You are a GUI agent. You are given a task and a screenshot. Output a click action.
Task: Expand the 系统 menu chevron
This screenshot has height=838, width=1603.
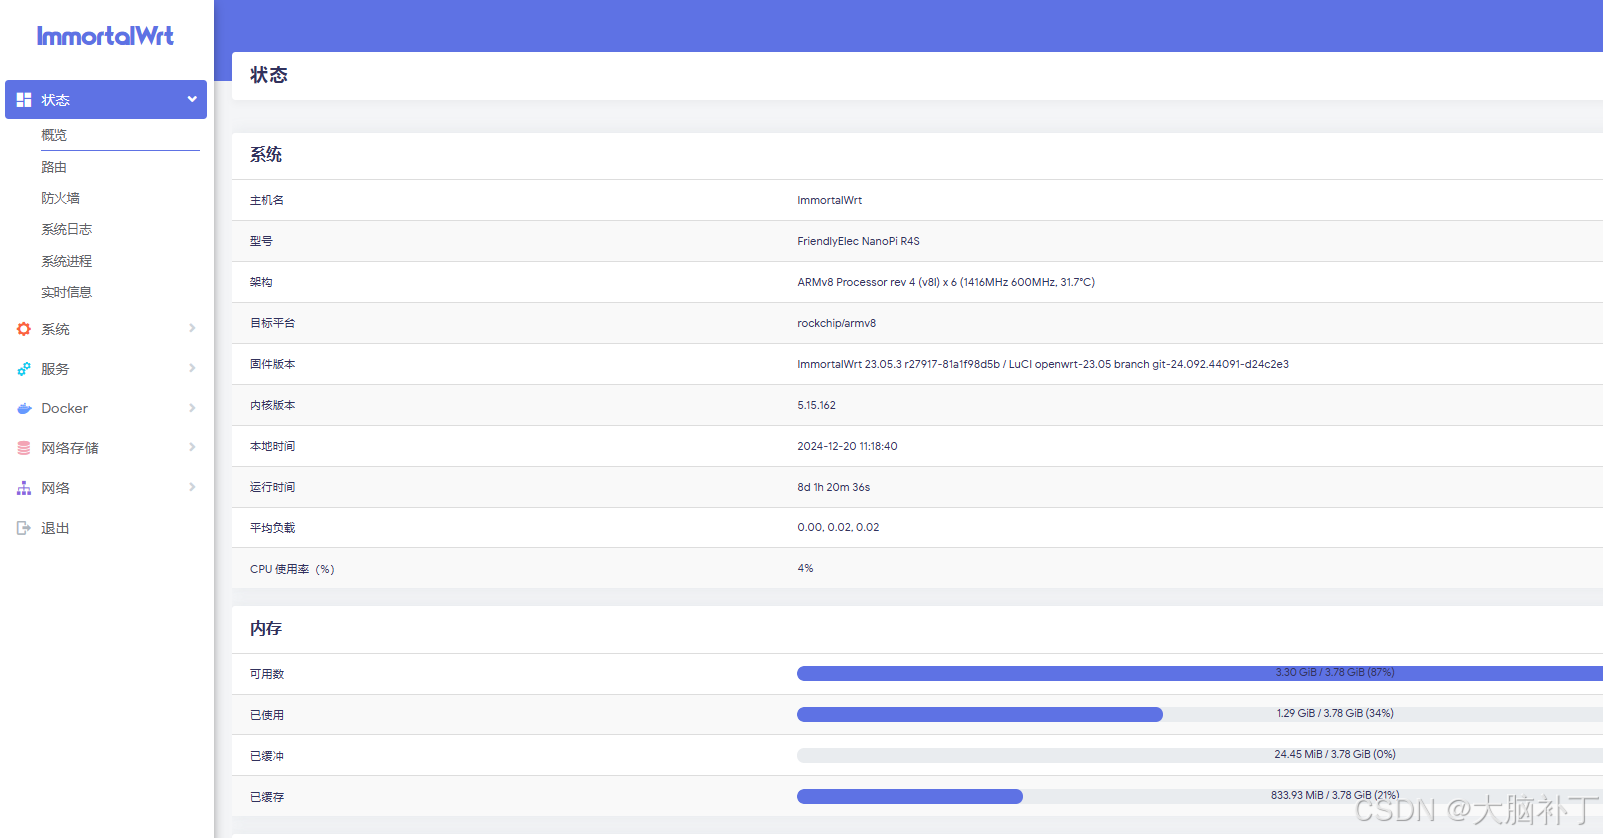192,328
